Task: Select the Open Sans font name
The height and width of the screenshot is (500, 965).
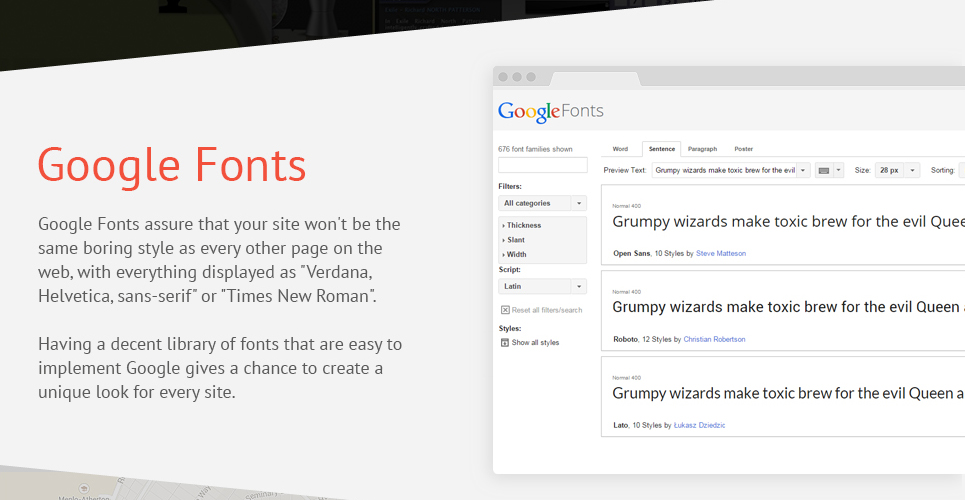Action: (631, 253)
